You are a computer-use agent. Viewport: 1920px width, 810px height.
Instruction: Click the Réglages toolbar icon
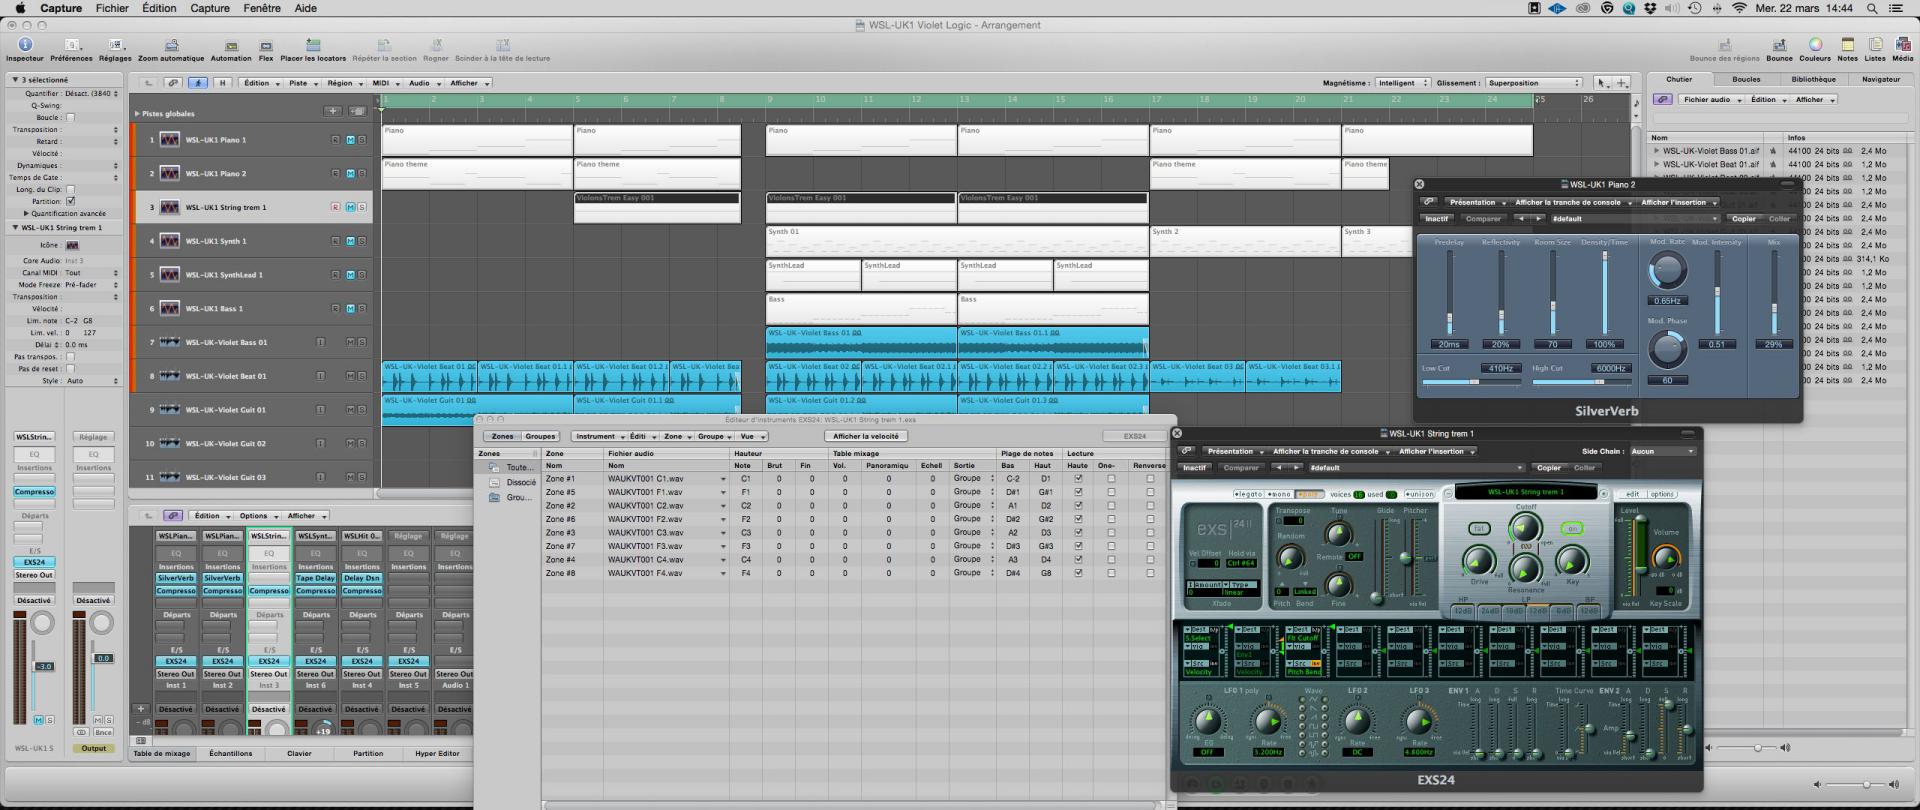point(115,45)
